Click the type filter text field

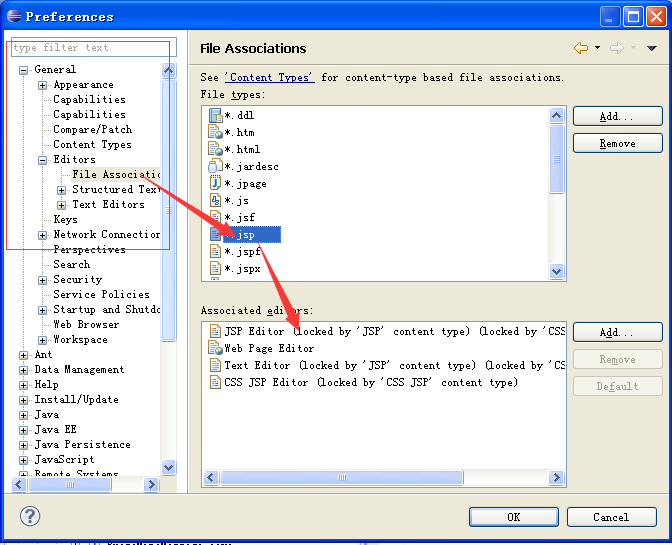90,48
